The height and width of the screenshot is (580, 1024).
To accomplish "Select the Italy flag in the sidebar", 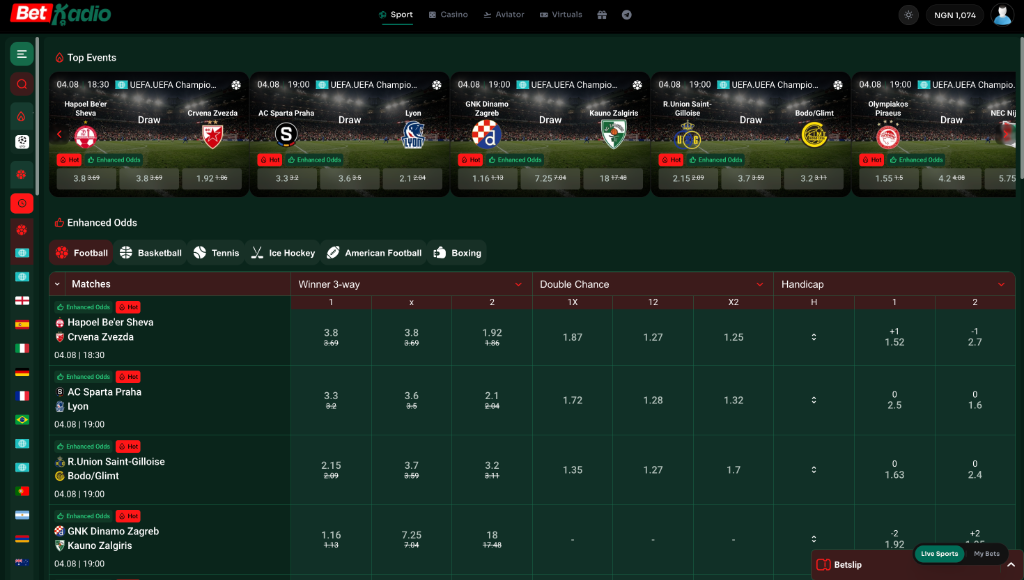I will coord(22,348).
